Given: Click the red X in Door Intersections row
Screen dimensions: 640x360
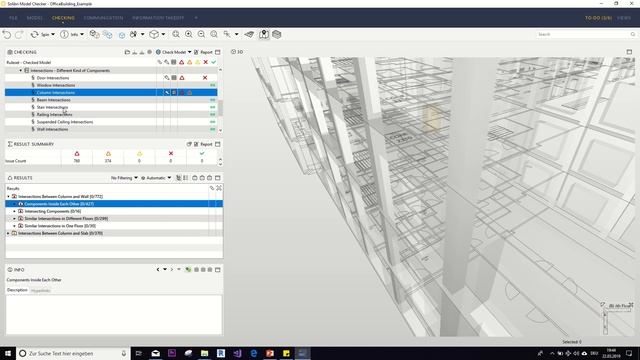Looking at the screenshot, I should (205, 78).
